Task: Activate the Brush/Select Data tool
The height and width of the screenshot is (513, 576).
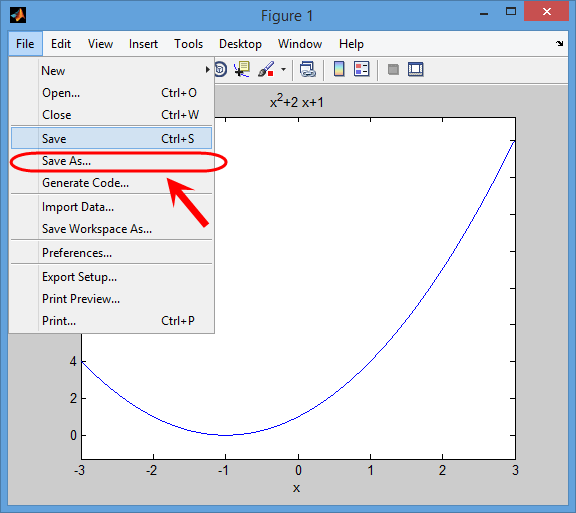Action: tap(266, 69)
